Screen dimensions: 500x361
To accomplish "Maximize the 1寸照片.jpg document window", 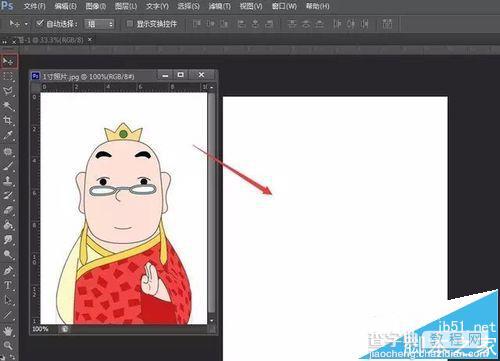I will click(181, 75).
